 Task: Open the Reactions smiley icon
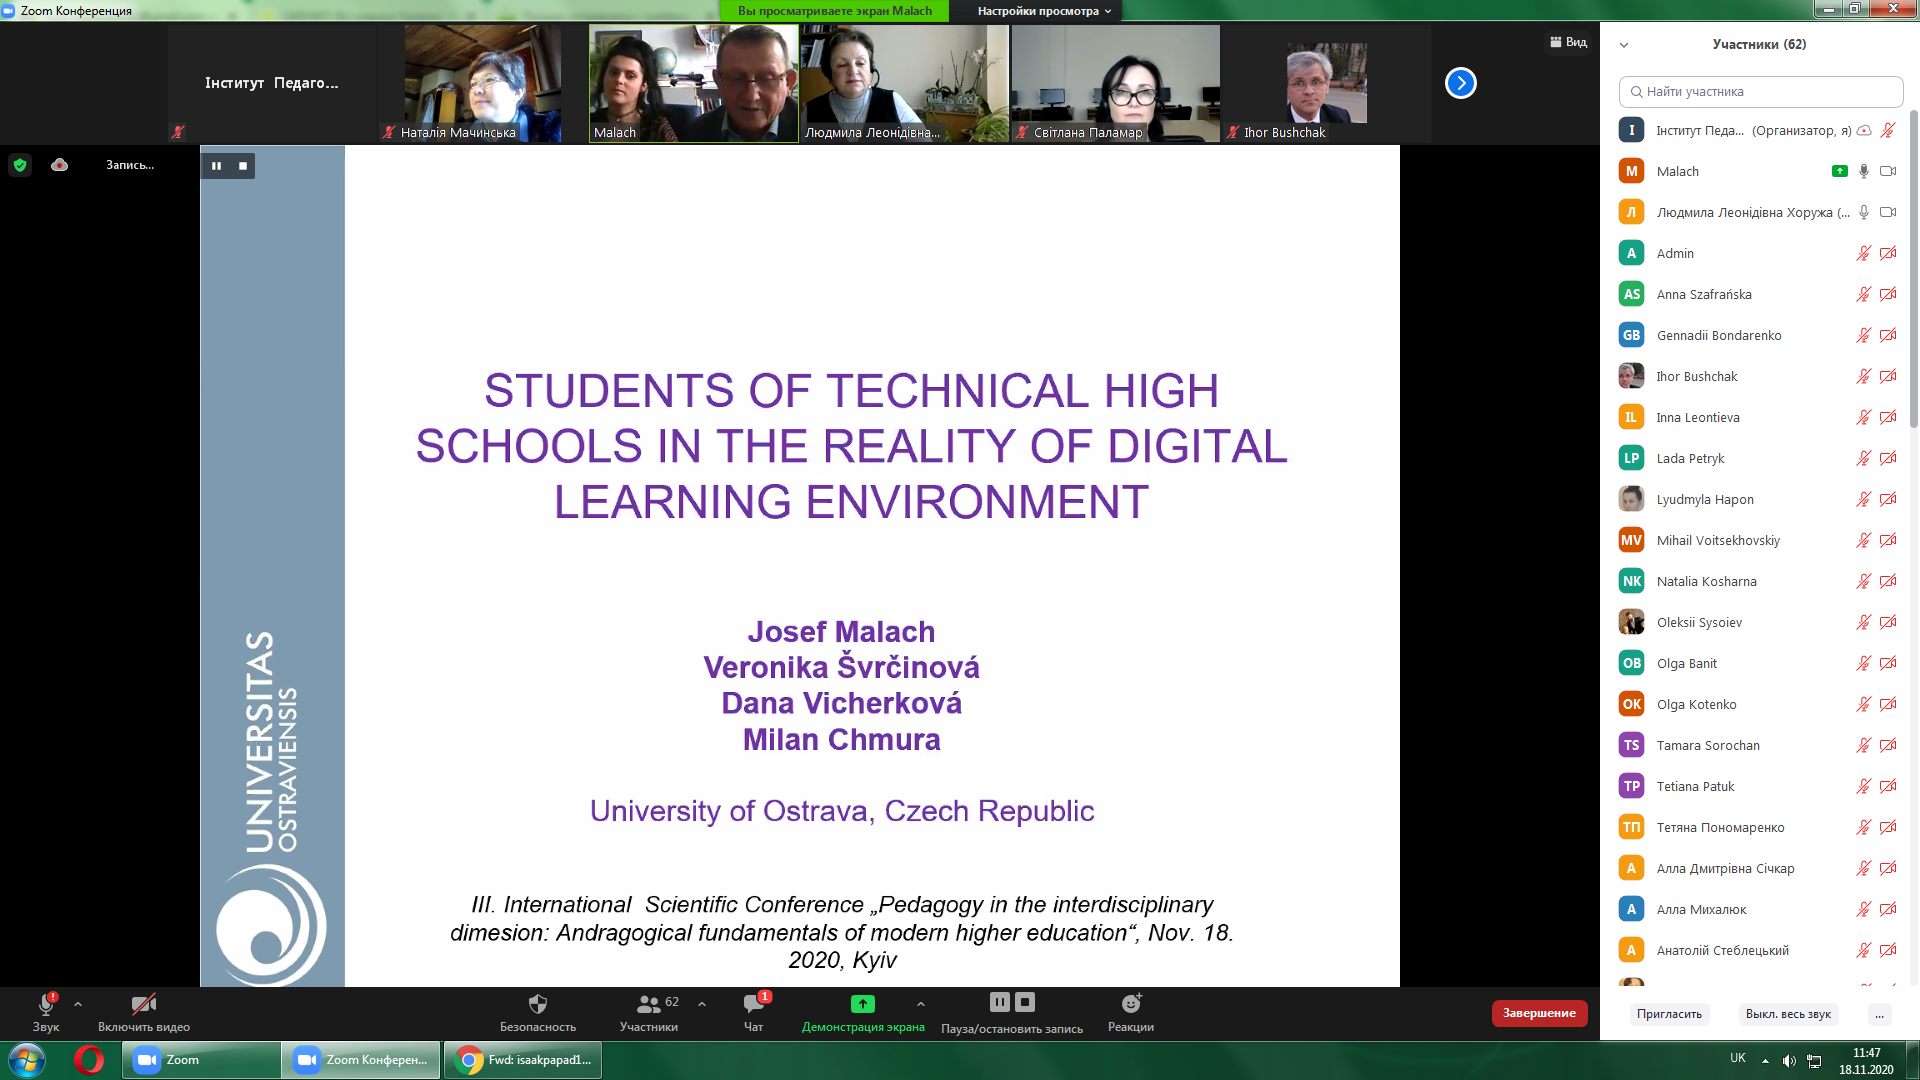click(x=1131, y=1004)
